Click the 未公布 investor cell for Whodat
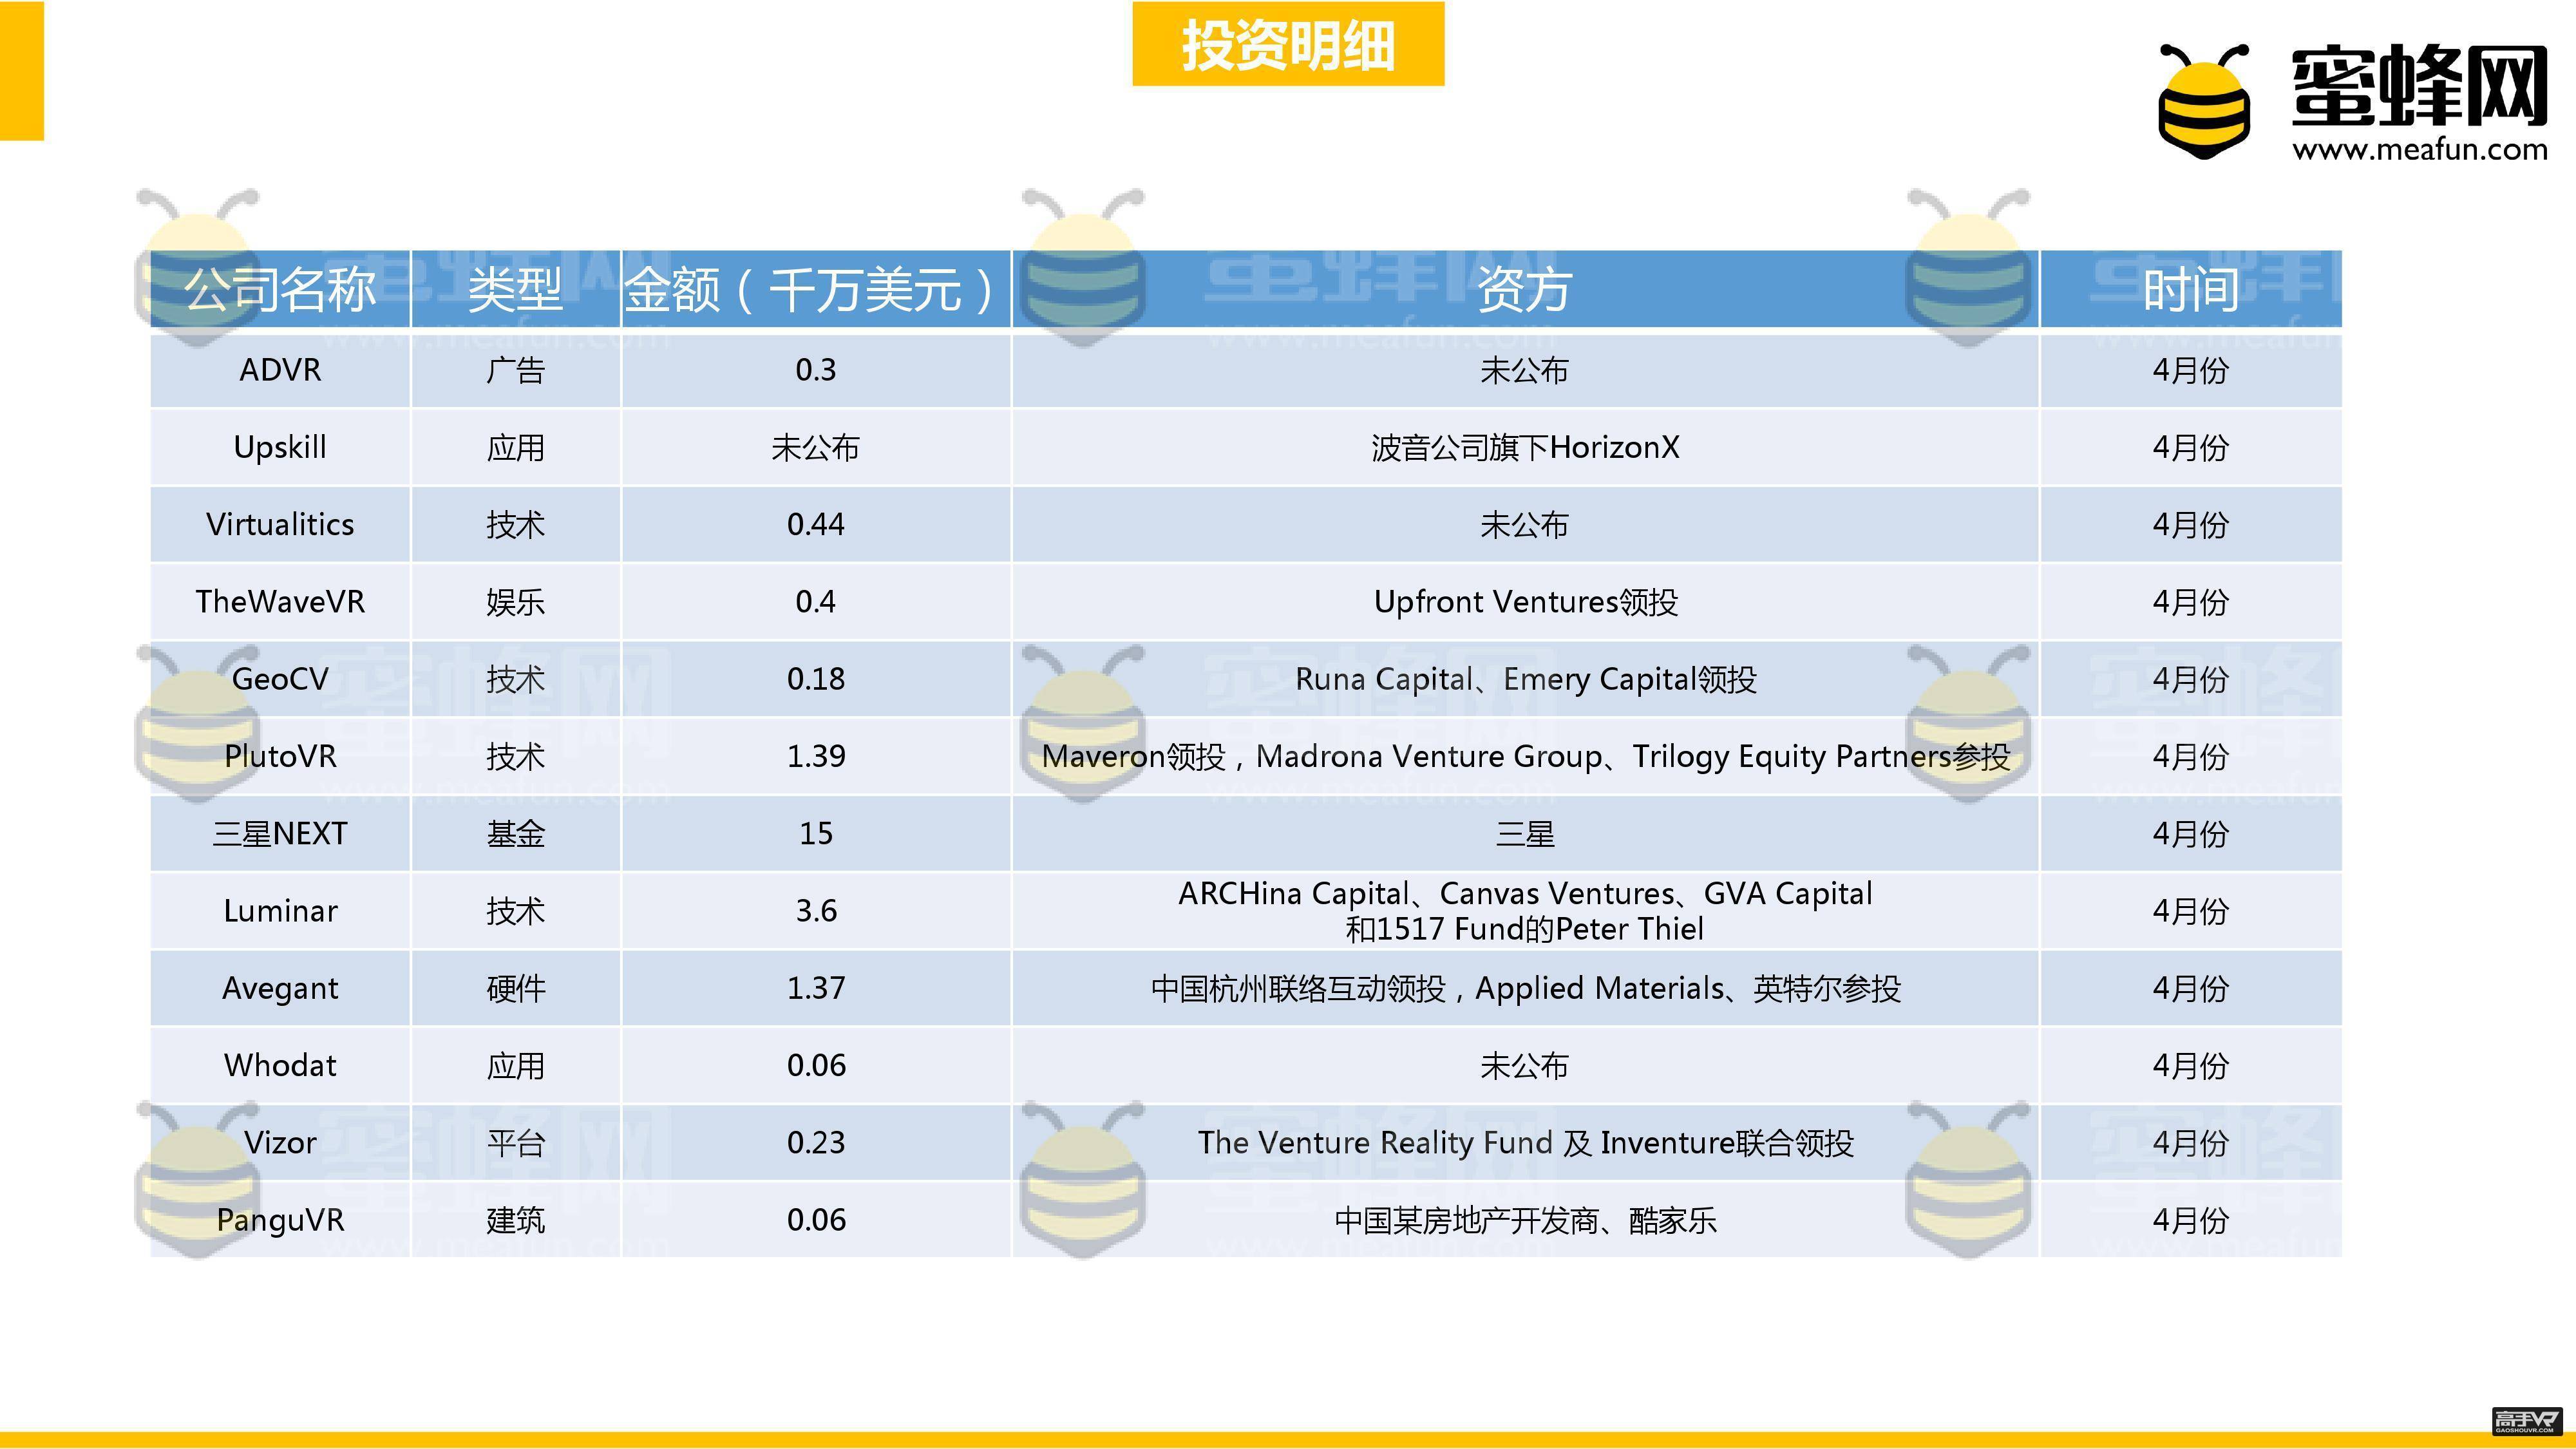 coord(1525,1065)
